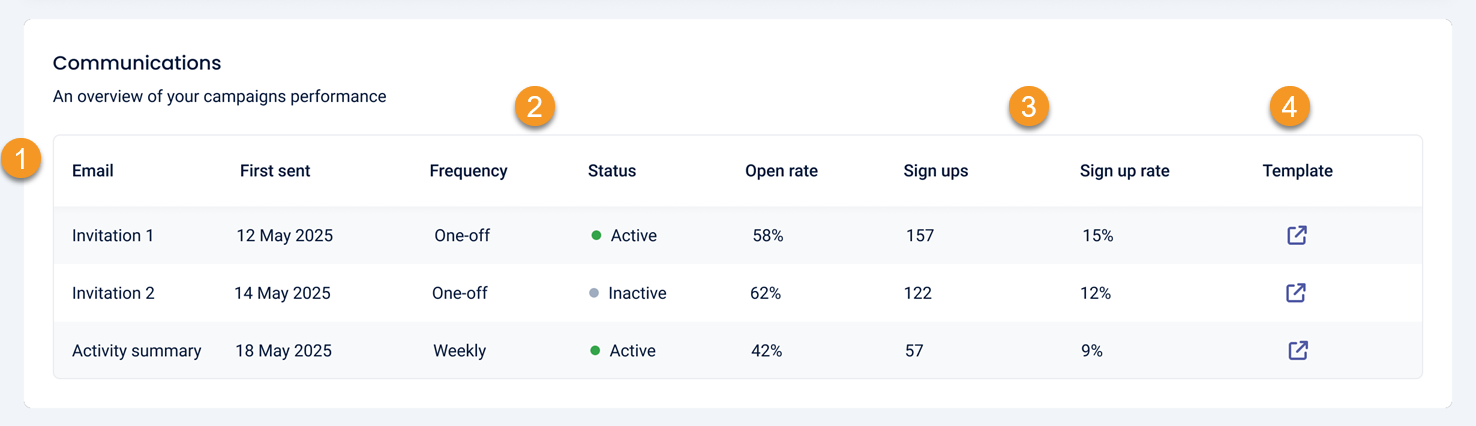The width and height of the screenshot is (1476, 426).
Task: Click the First sent column header
Action: [x=275, y=171]
